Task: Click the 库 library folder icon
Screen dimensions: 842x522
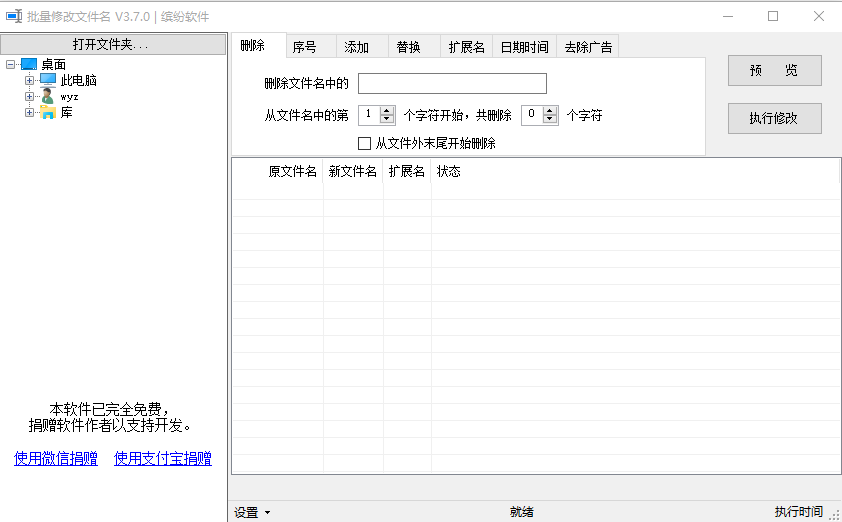Action: pos(48,112)
